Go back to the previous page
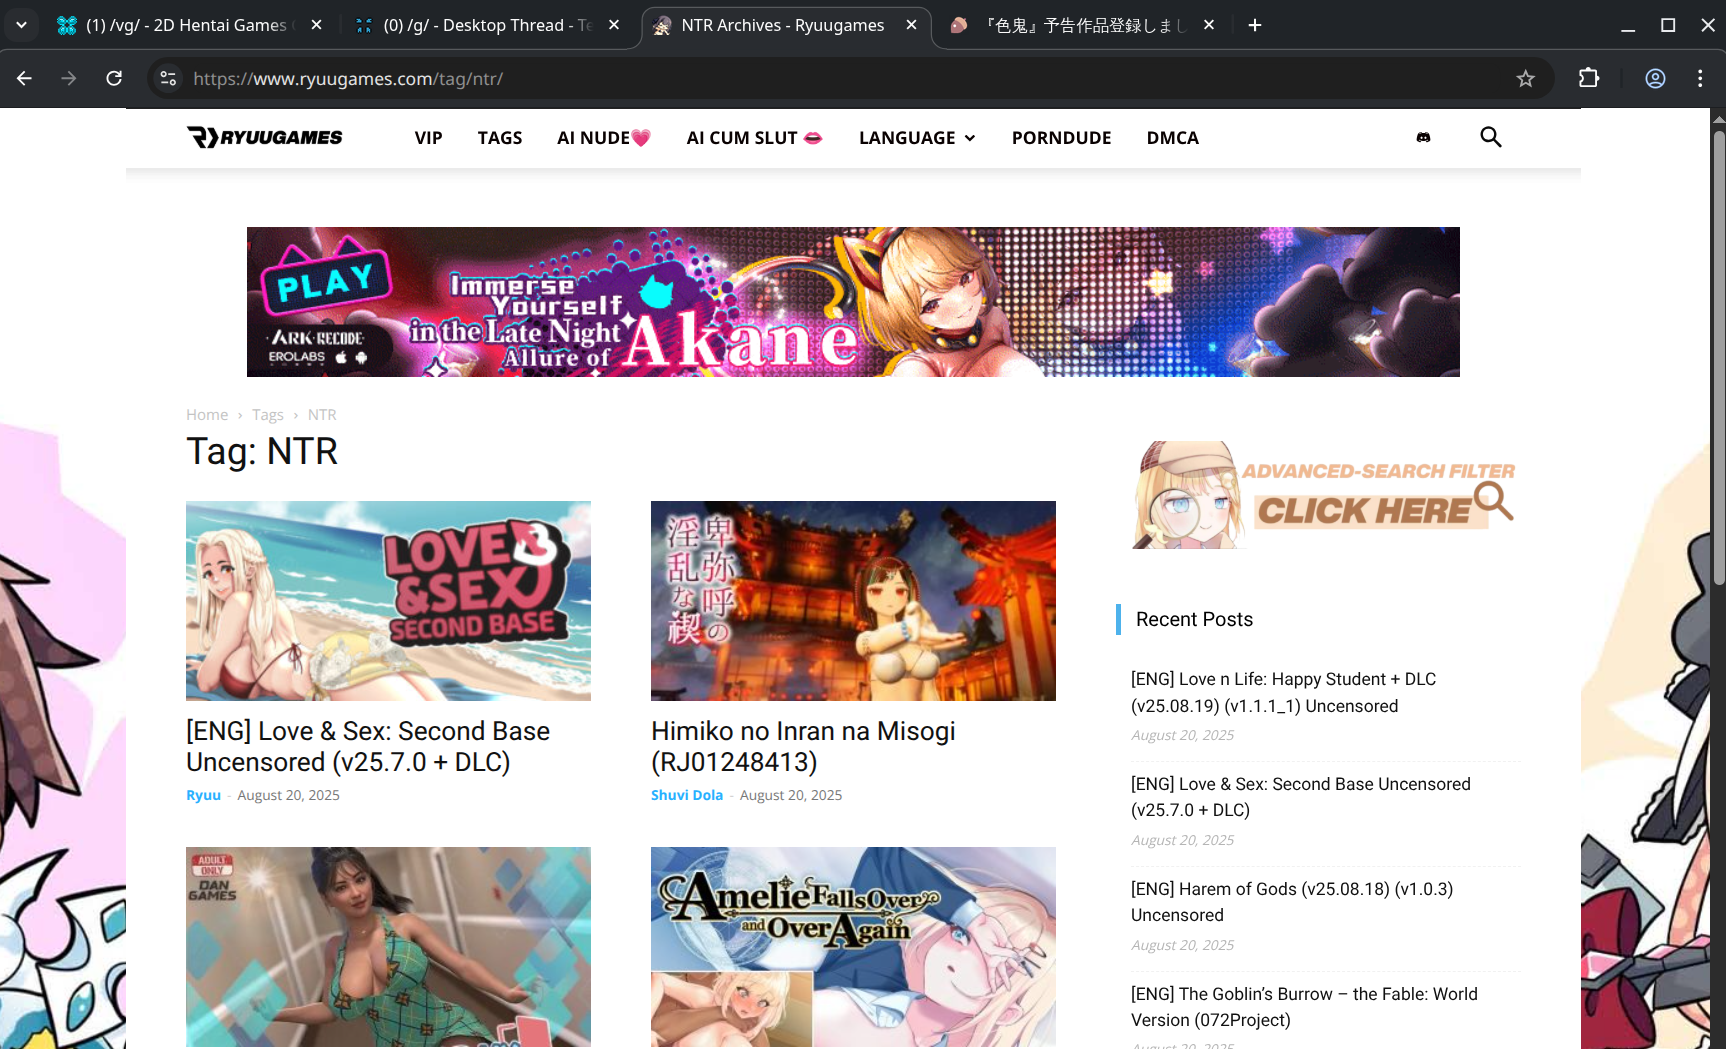 [x=25, y=78]
